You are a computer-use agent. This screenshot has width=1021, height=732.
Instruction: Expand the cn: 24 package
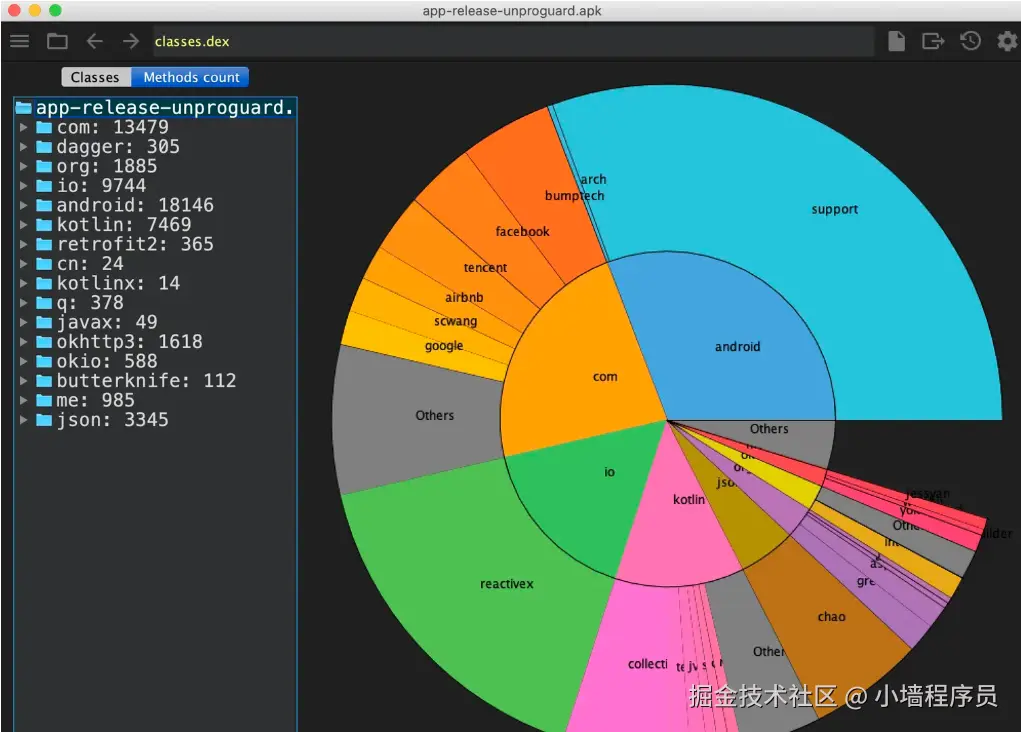23,264
